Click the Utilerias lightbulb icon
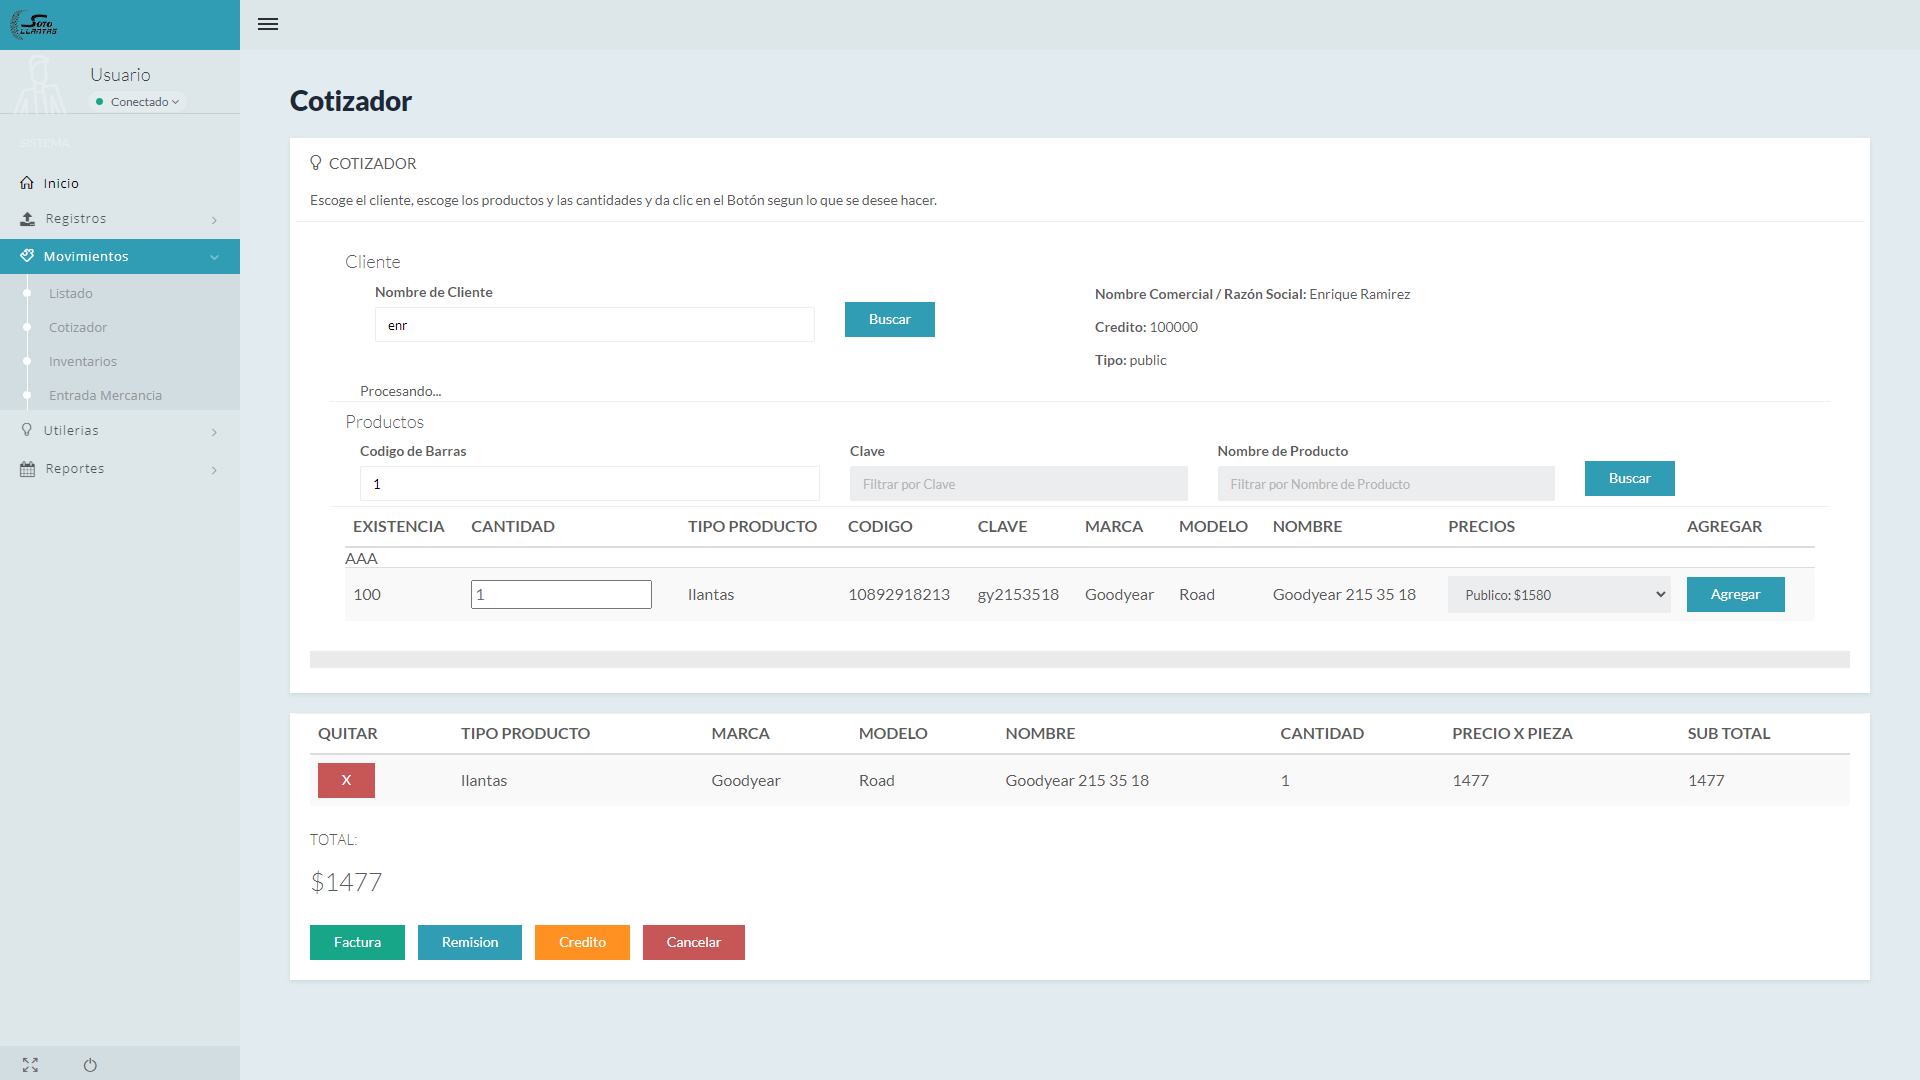This screenshot has height=1080, width=1920. pyautogui.click(x=27, y=430)
